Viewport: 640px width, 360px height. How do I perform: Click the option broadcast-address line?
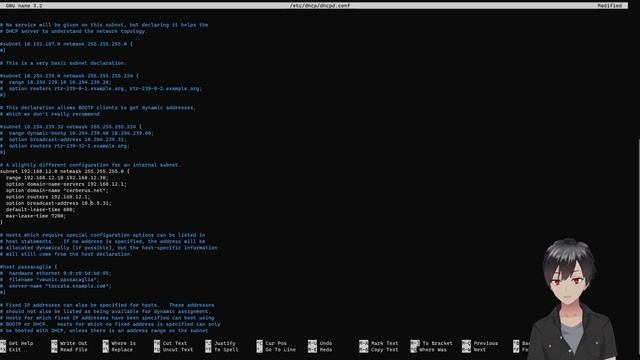tap(58, 203)
